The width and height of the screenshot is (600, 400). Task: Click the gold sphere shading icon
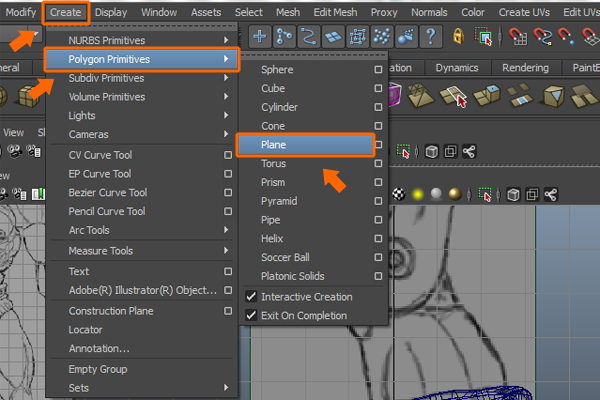click(x=455, y=194)
